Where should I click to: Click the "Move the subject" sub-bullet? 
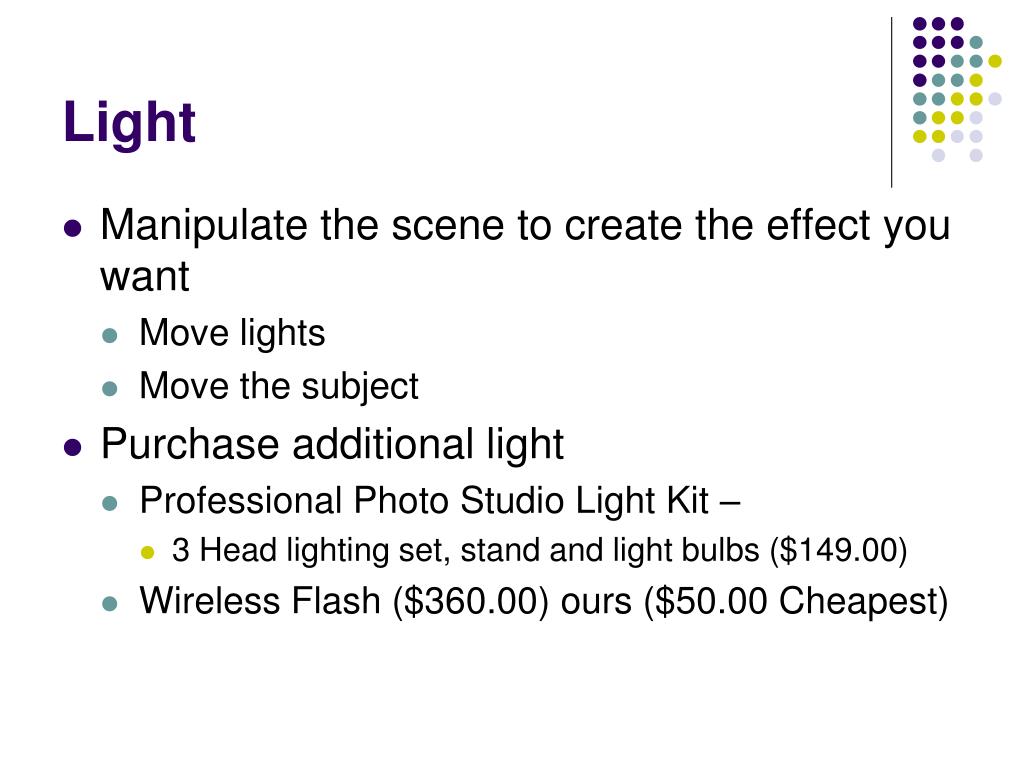coord(279,386)
